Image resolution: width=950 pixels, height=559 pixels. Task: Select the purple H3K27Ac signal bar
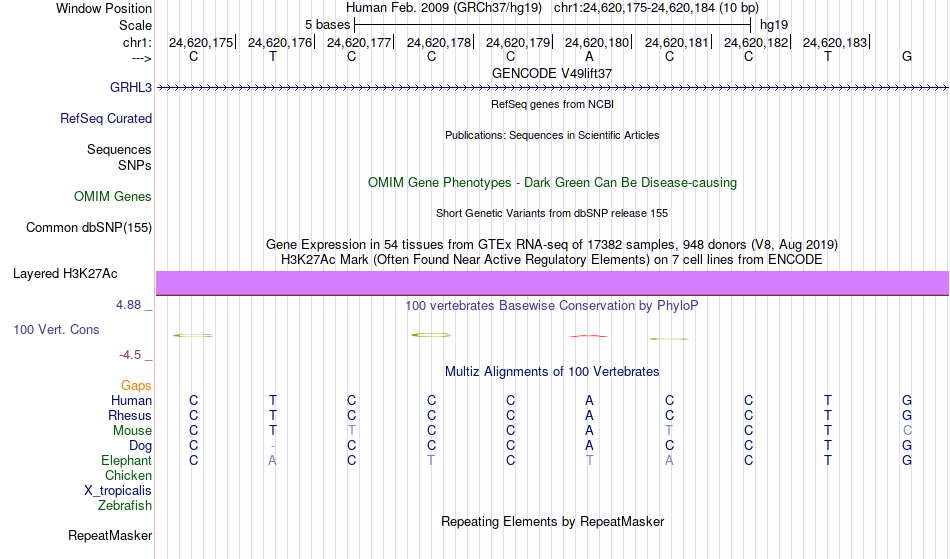pyautogui.click(x=552, y=283)
